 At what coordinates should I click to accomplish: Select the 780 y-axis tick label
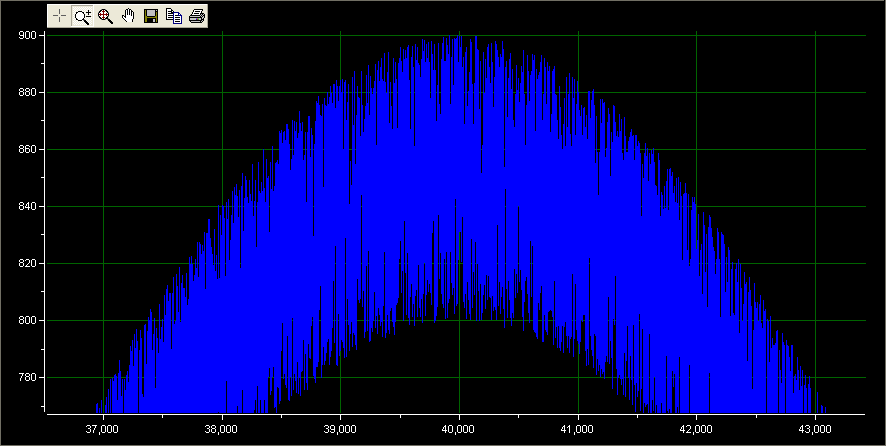27,378
